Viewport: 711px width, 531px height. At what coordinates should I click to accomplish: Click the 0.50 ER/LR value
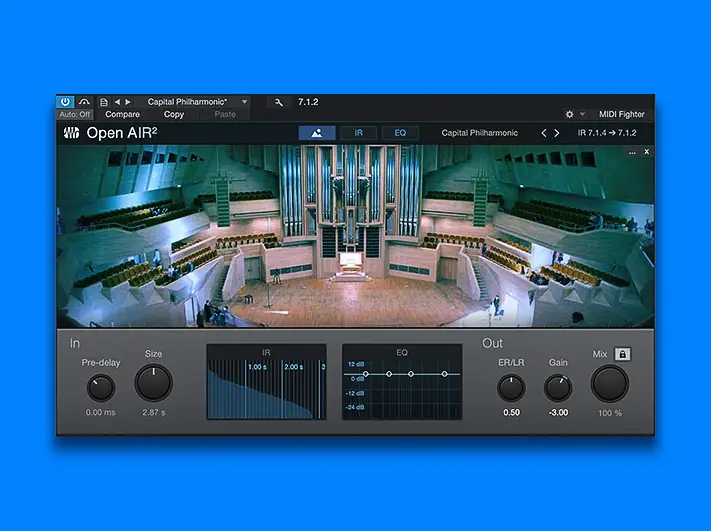[511, 413]
